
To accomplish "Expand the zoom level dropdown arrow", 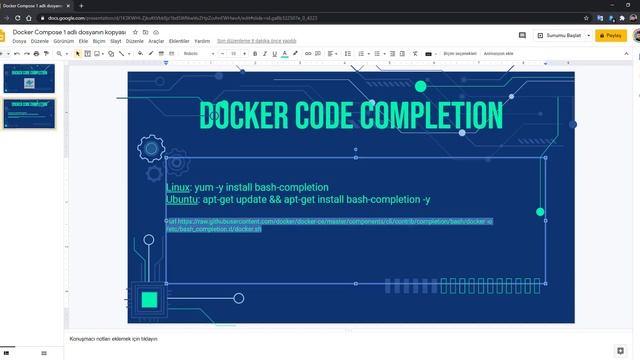I will [67, 53].
